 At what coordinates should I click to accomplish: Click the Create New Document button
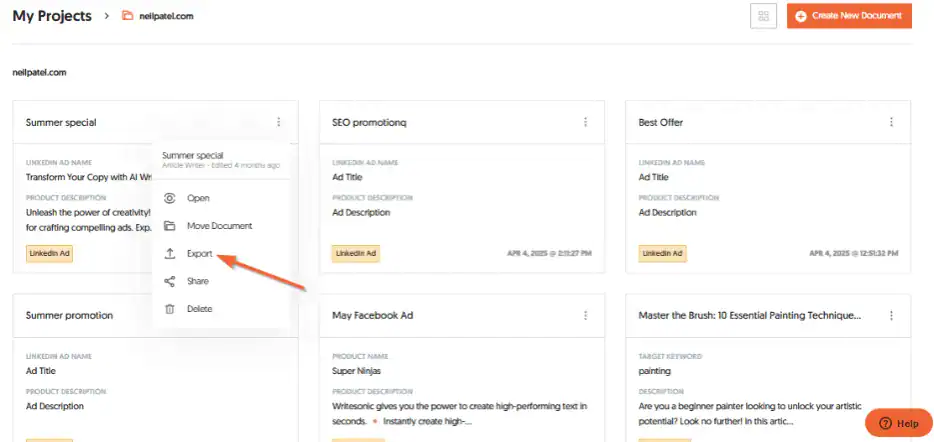pyautogui.click(x=849, y=16)
